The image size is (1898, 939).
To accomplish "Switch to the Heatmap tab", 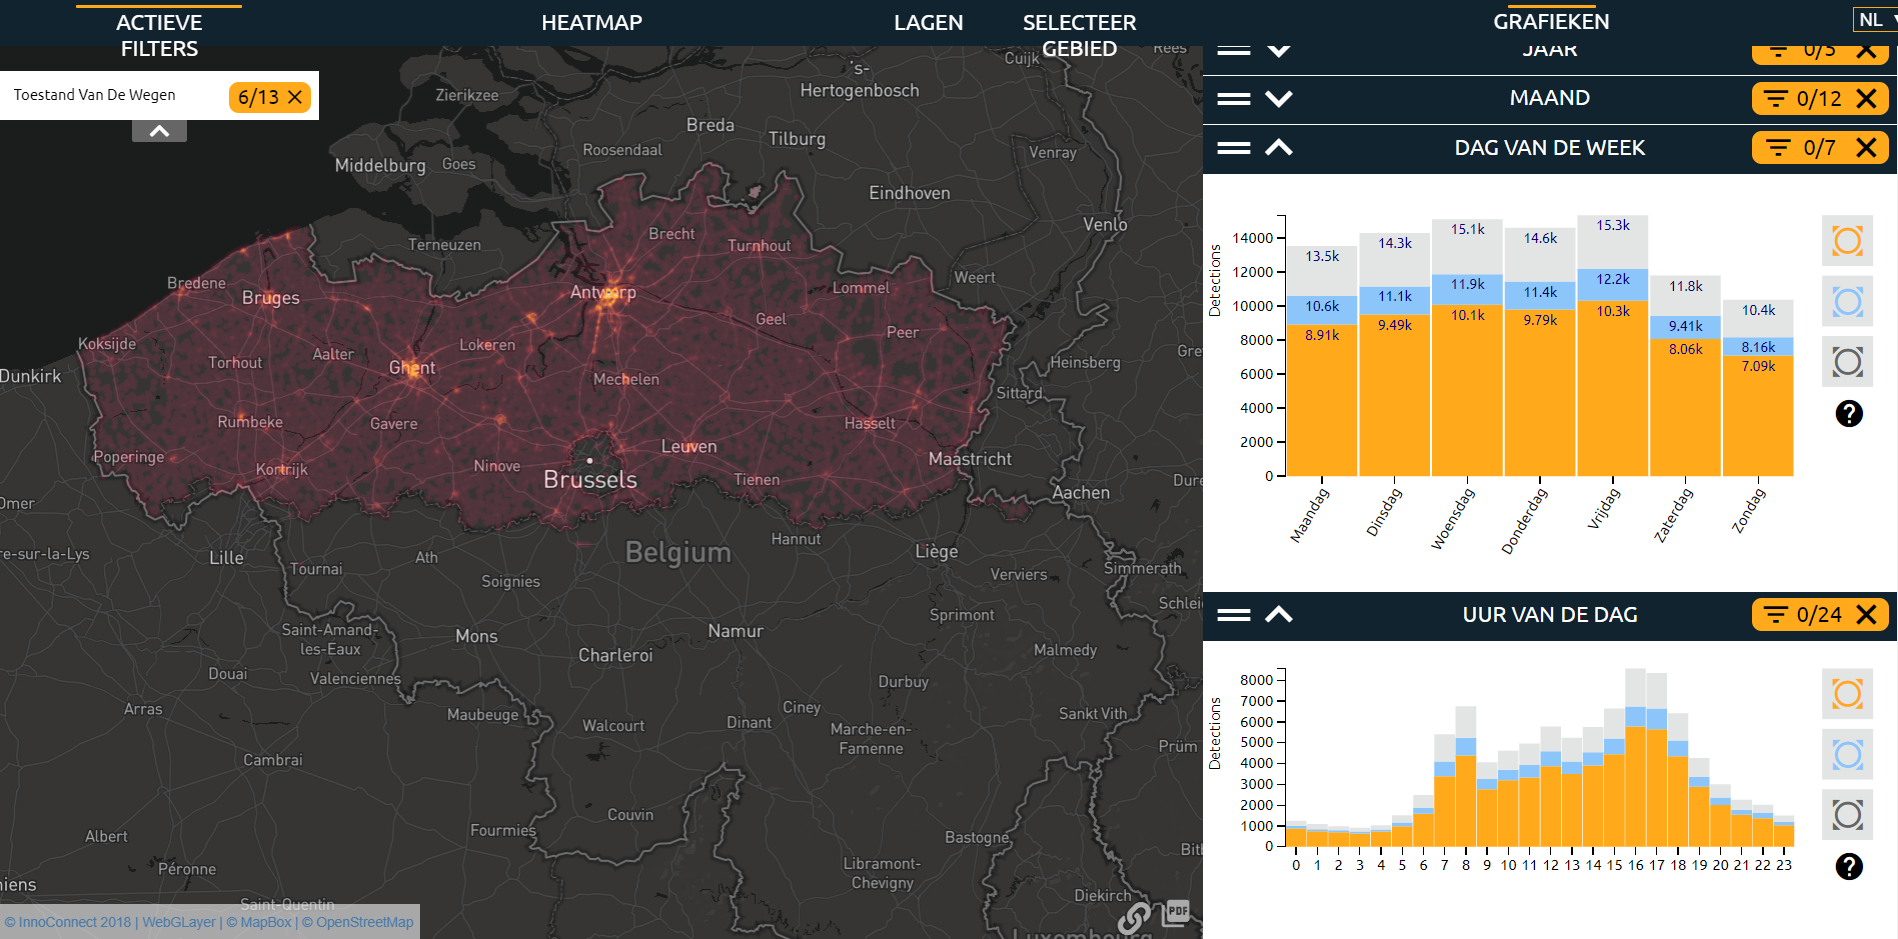I will click(591, 23).
